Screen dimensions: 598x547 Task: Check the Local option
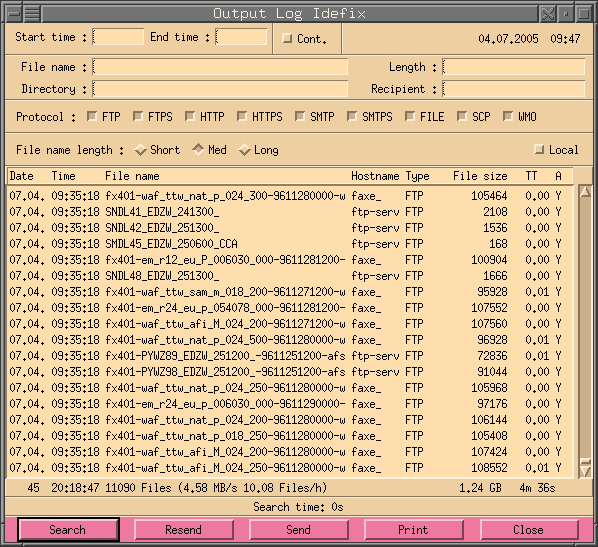(x=539, y=149)
